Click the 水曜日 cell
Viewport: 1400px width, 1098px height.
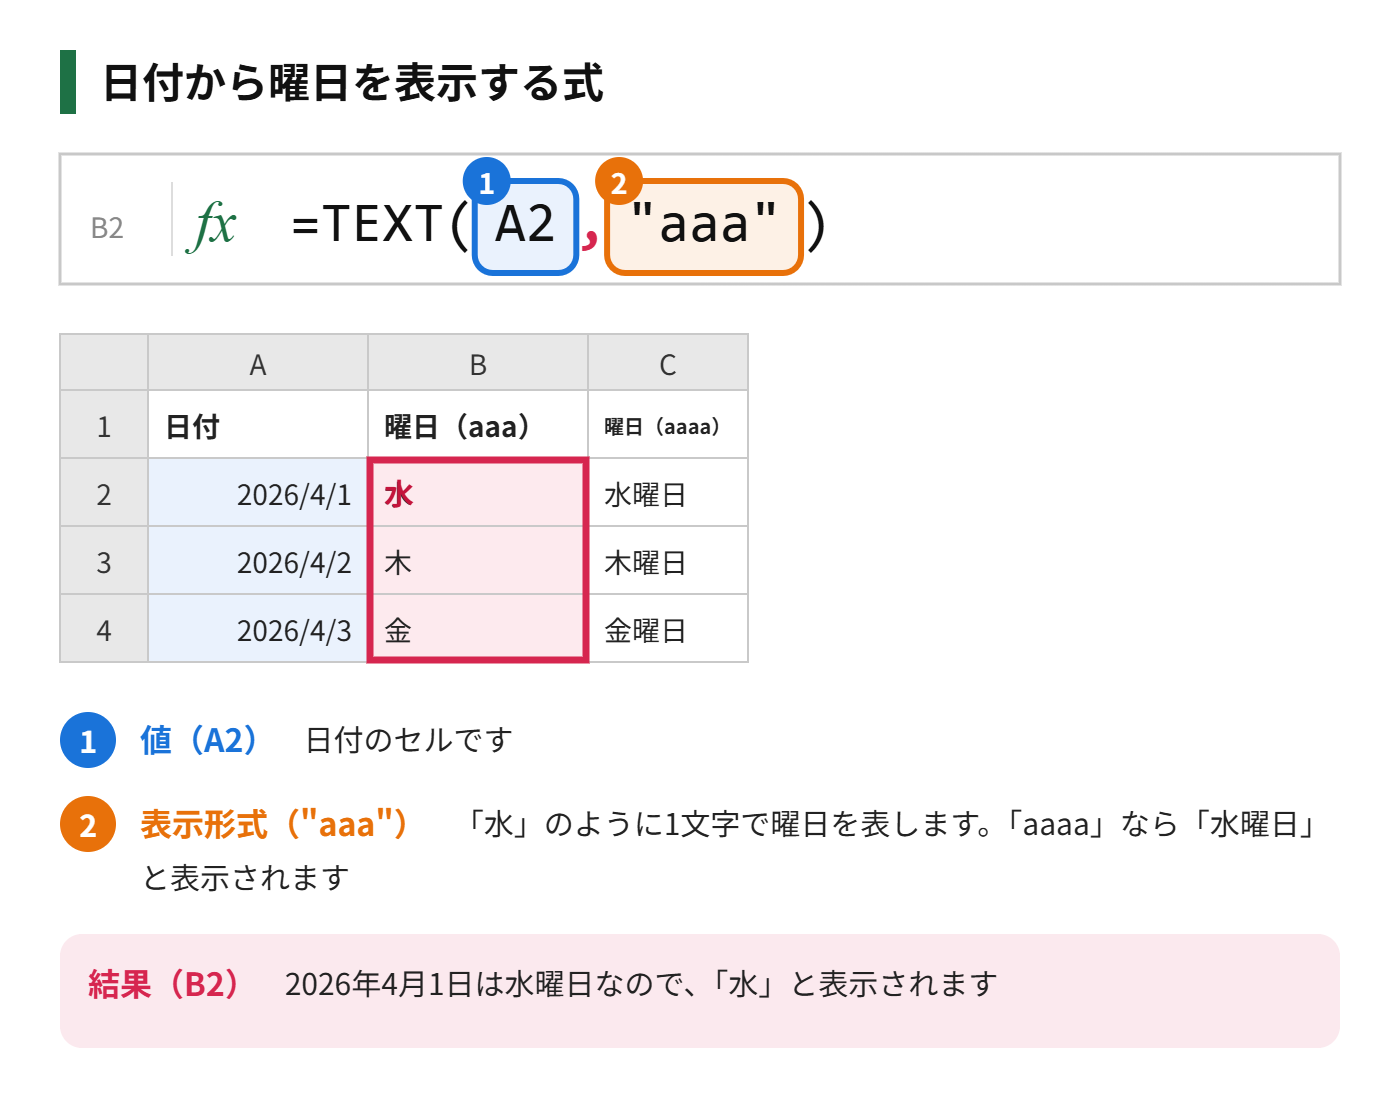668,493
